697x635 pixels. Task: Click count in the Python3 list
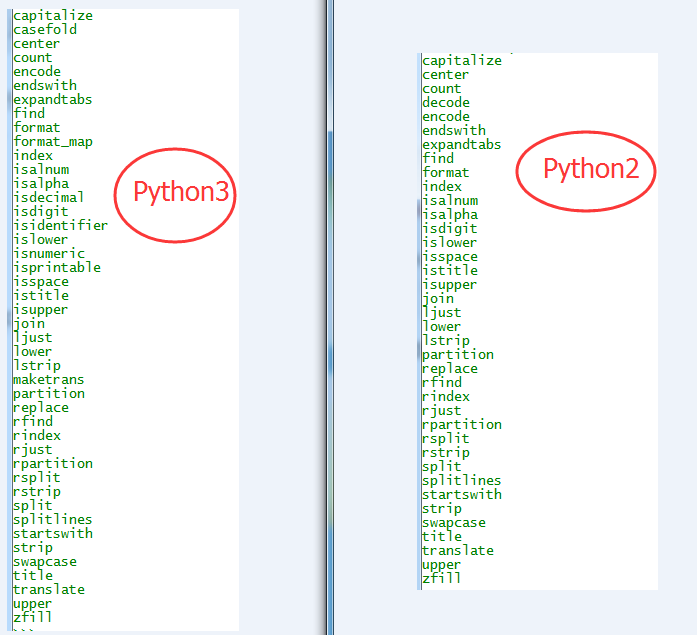(x=32, y=58)
